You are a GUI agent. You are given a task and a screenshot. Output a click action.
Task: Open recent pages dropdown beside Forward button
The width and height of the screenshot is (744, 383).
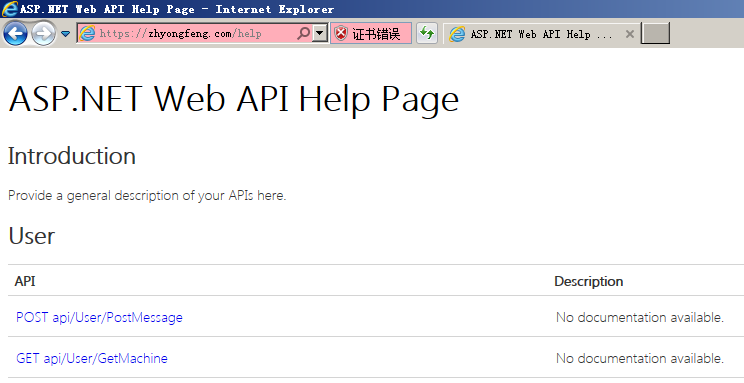(65, 34)
